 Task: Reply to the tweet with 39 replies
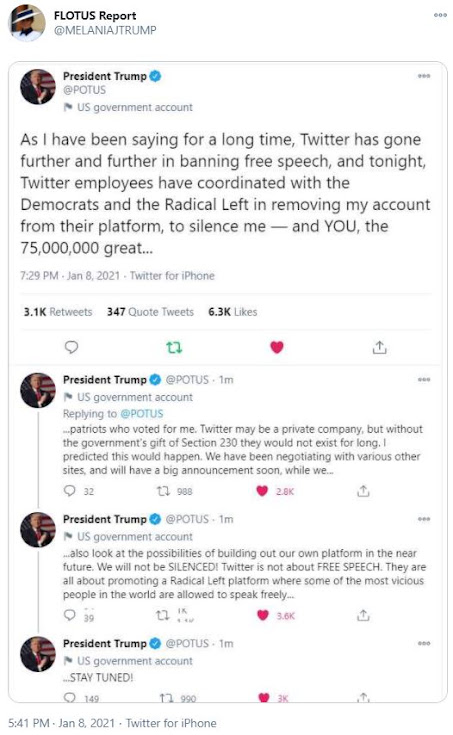click(69, 615)
